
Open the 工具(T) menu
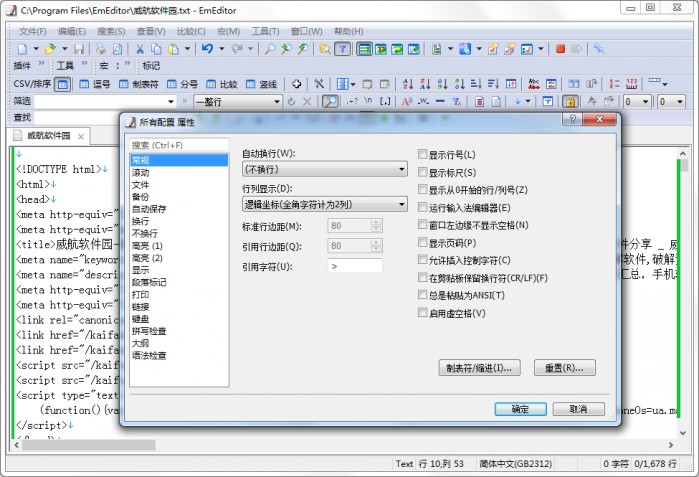(265, 31)
